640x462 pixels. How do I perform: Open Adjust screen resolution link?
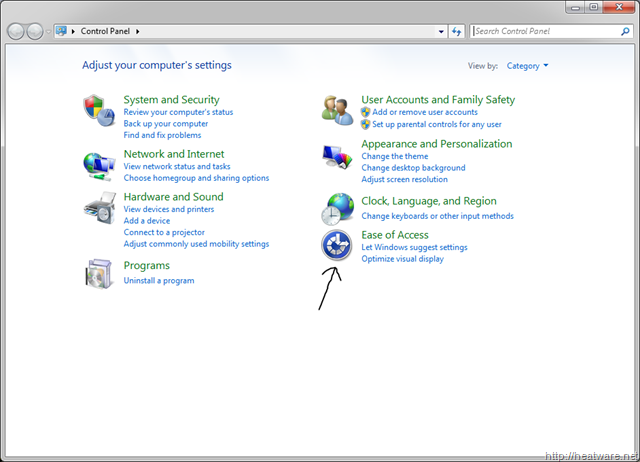(404, 180)
